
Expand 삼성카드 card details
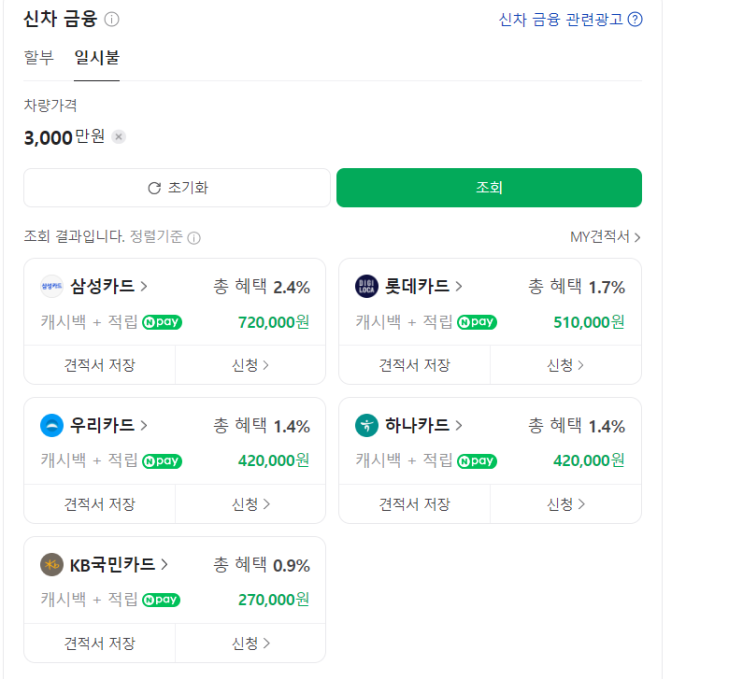click(109, 287)
